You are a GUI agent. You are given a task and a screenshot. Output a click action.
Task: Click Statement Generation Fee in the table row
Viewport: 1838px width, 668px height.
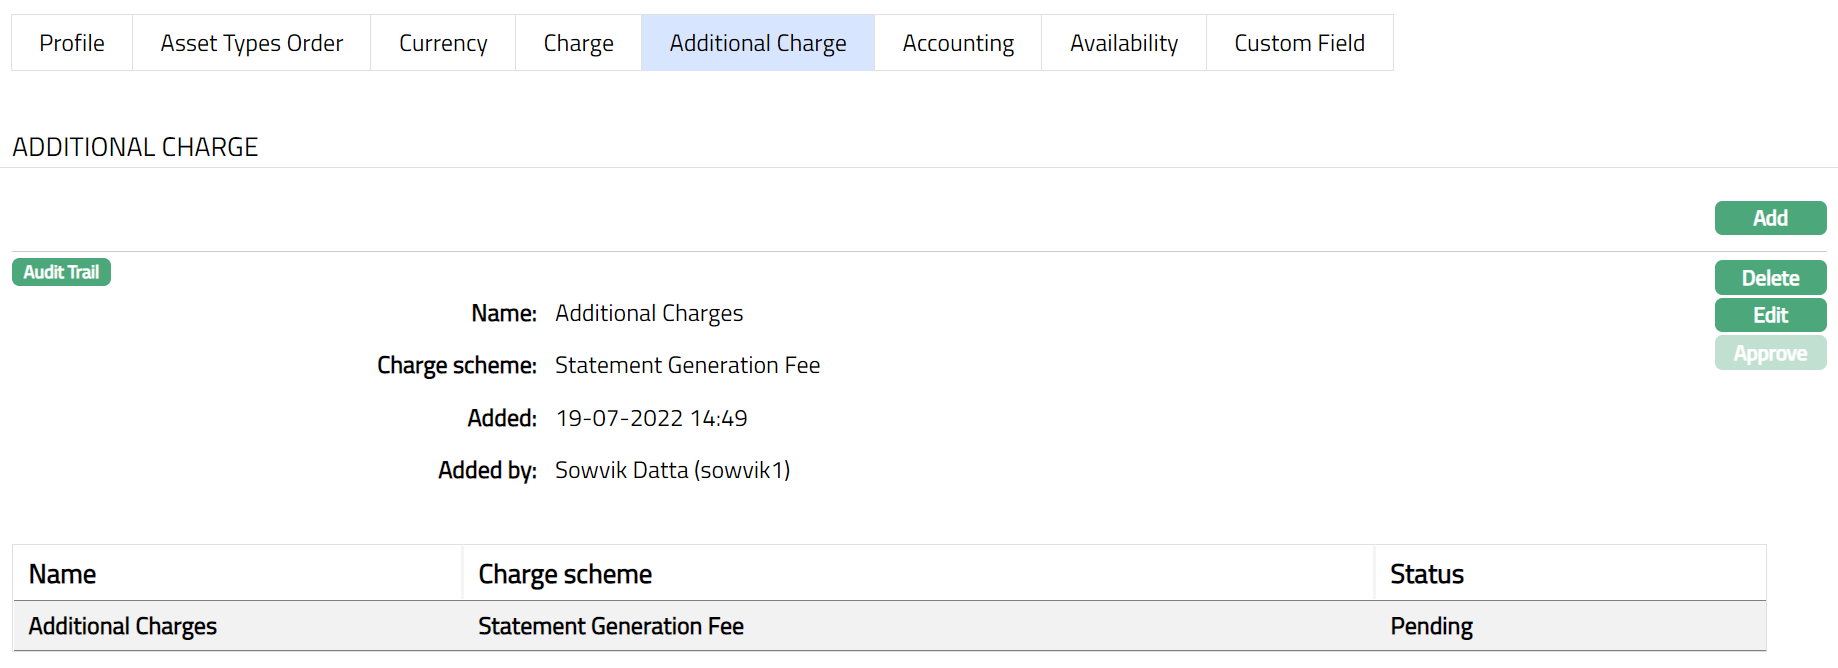point(610,626)
